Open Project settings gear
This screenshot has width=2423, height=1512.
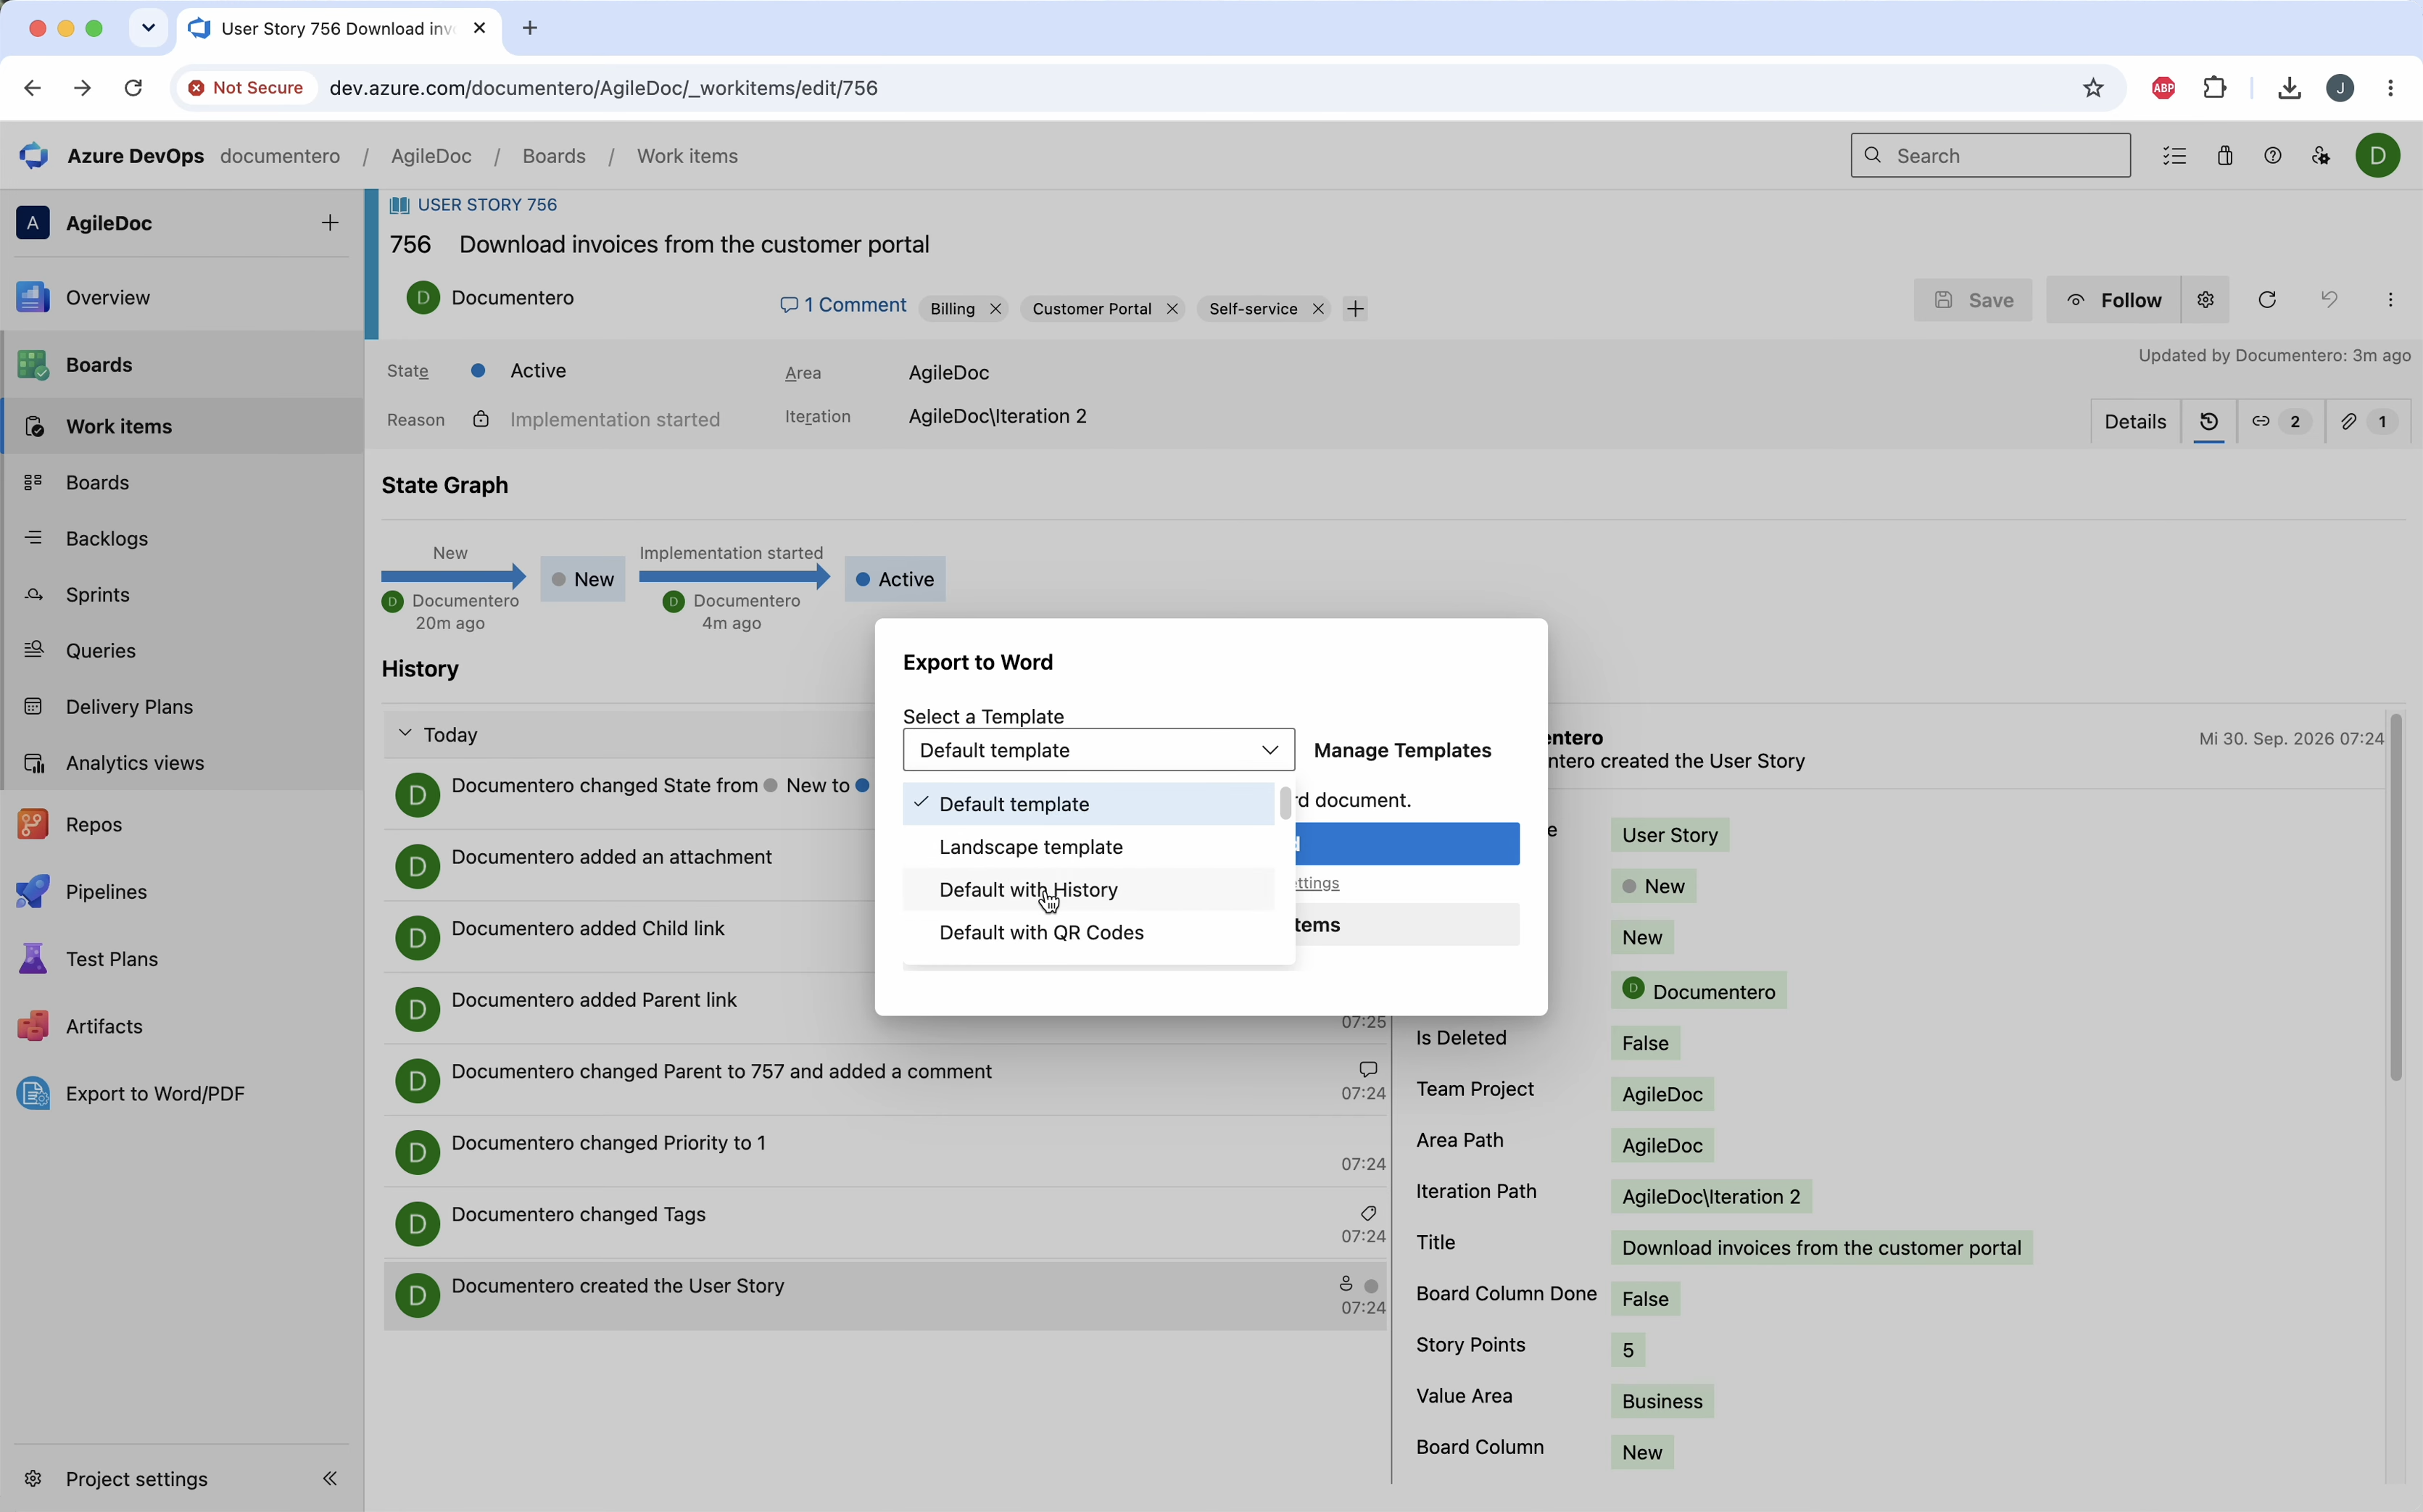point(33,1478)
